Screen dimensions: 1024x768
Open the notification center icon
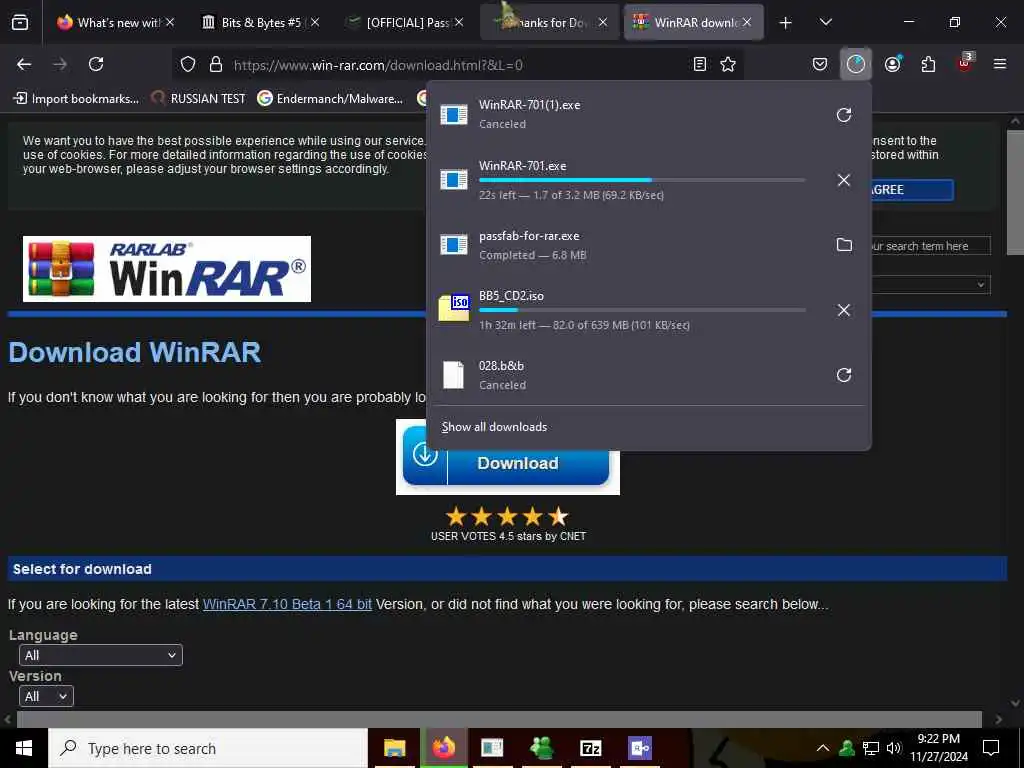pos(991,748)
